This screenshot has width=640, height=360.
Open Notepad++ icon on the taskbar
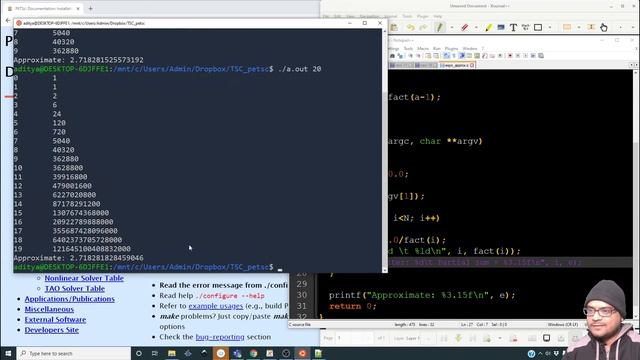[318, 353]
